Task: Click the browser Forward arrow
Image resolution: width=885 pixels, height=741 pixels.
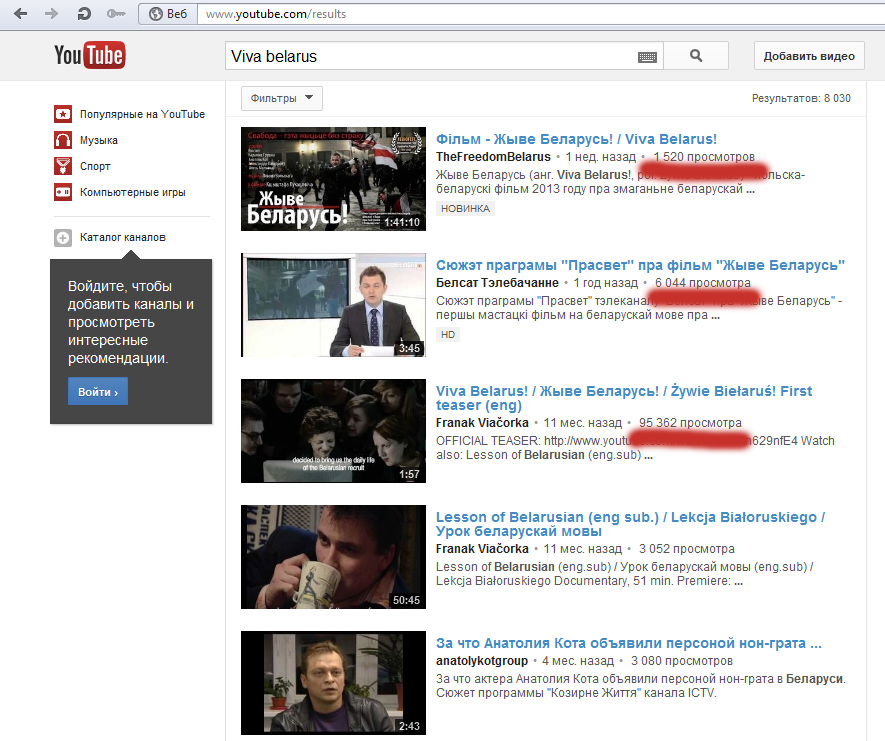Action: click(52, 14)
